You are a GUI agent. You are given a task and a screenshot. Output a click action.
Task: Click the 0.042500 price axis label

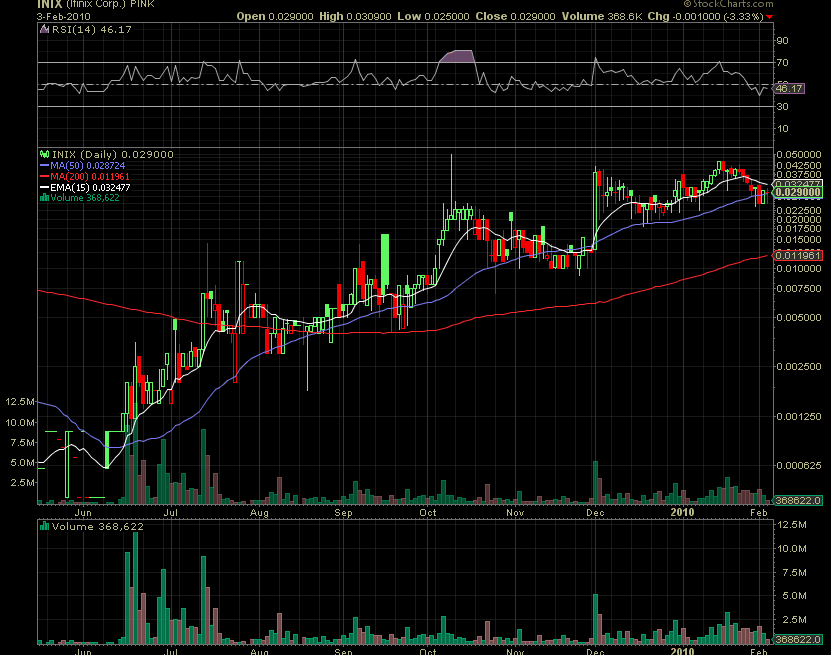click(799, 165)
